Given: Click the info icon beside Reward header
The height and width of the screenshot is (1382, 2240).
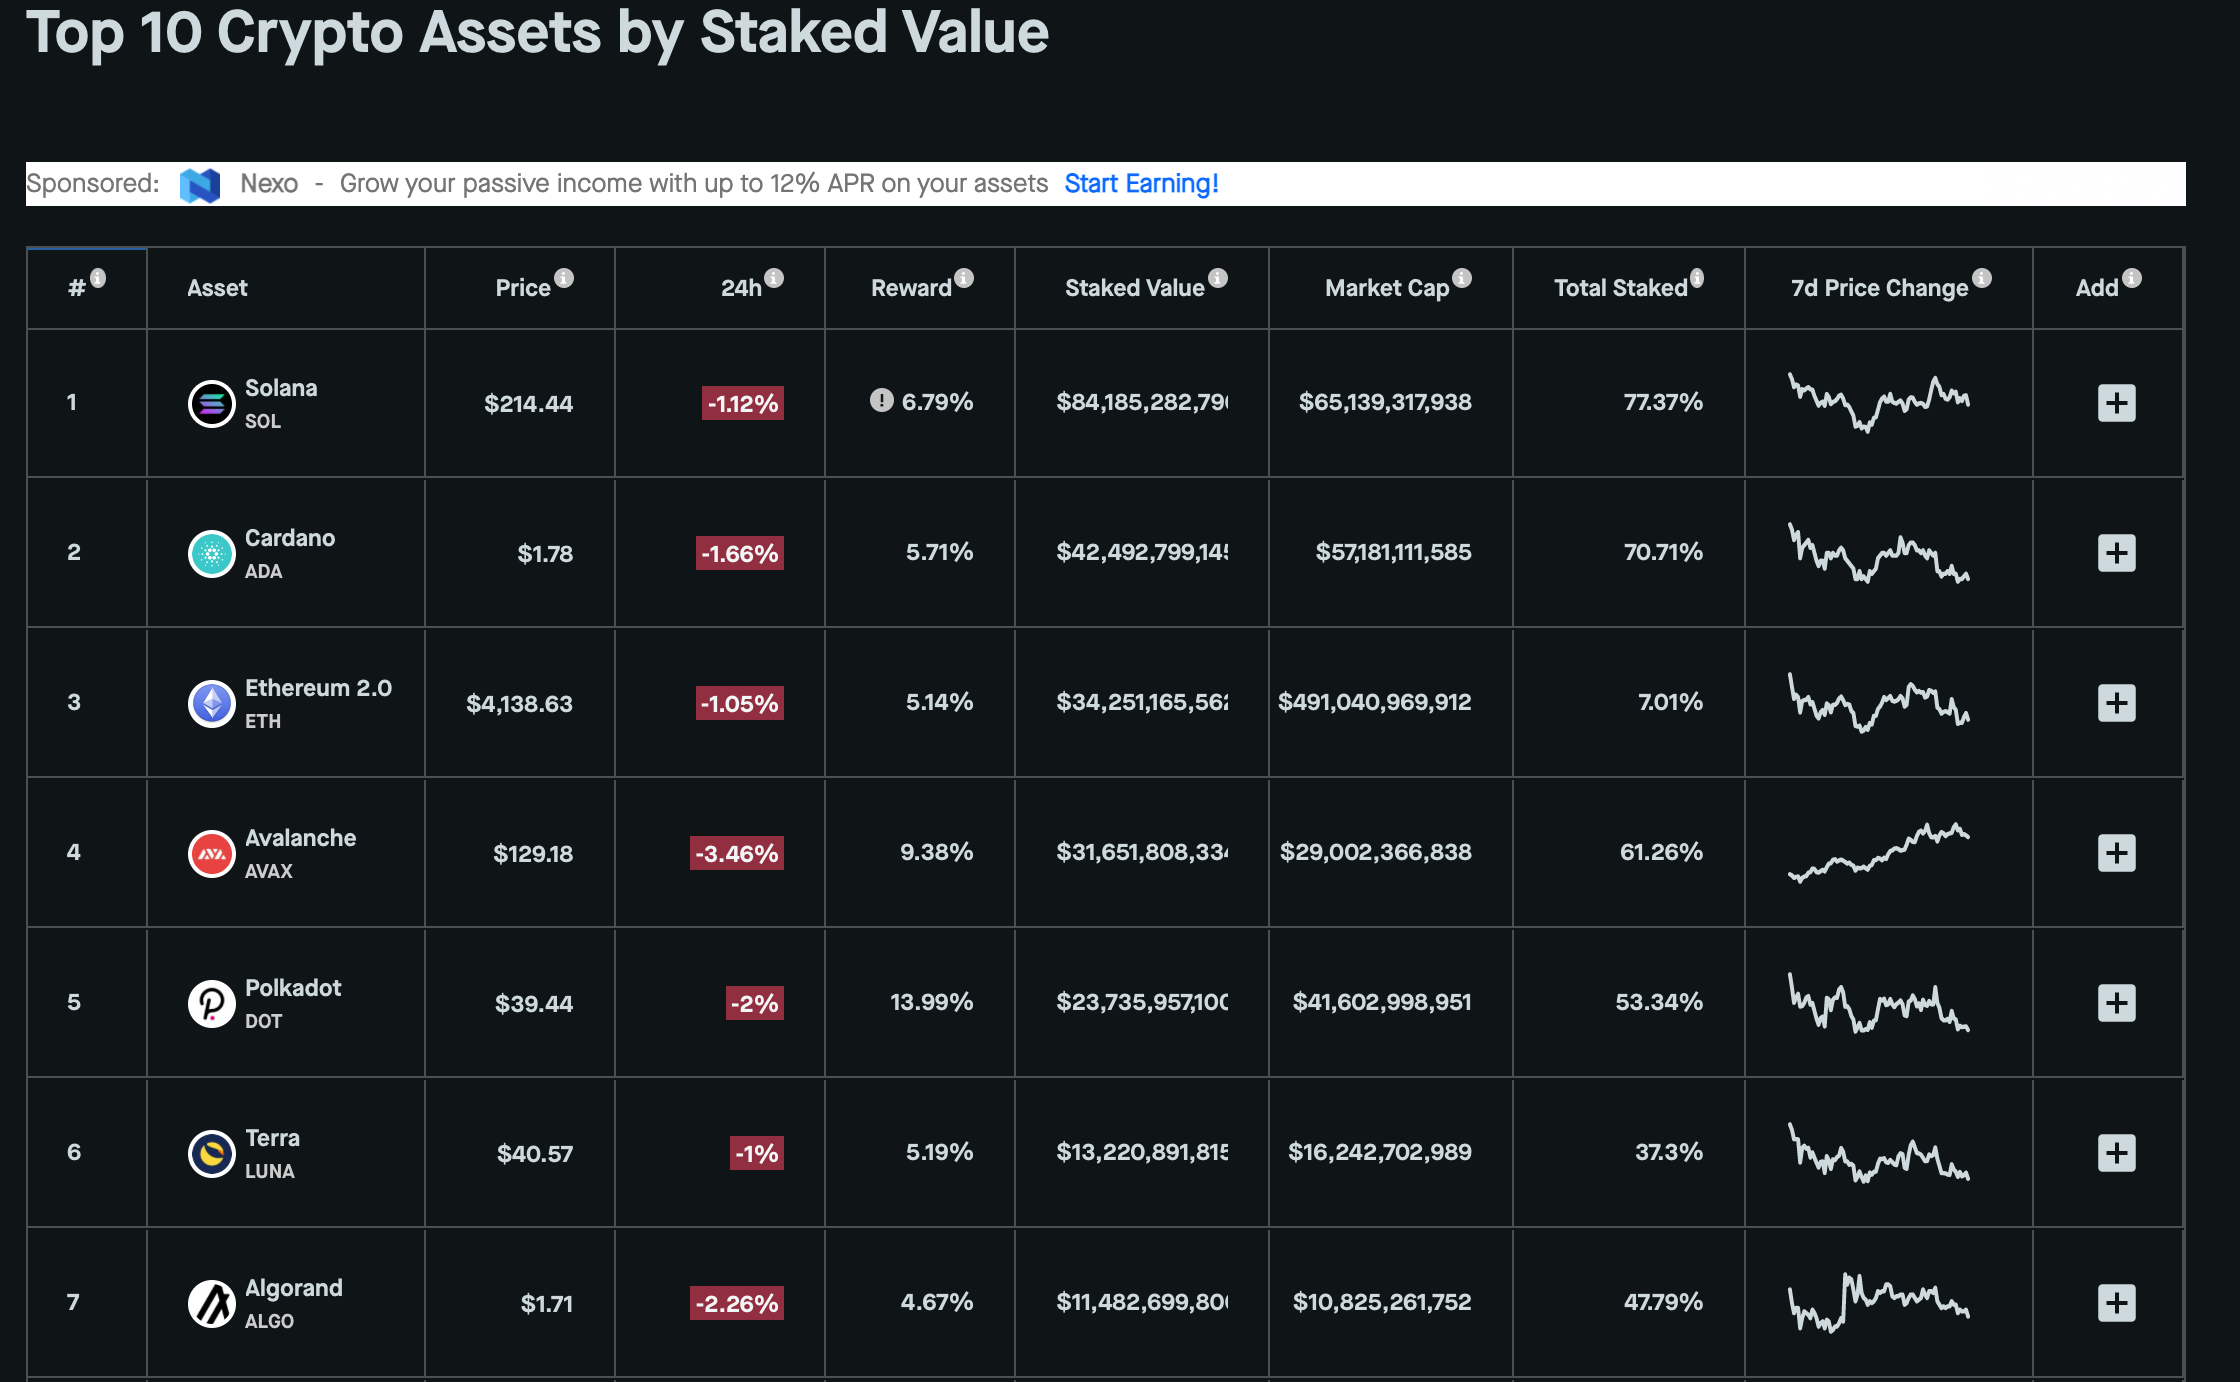Looking at the screenshot, I should click(964, 278).
